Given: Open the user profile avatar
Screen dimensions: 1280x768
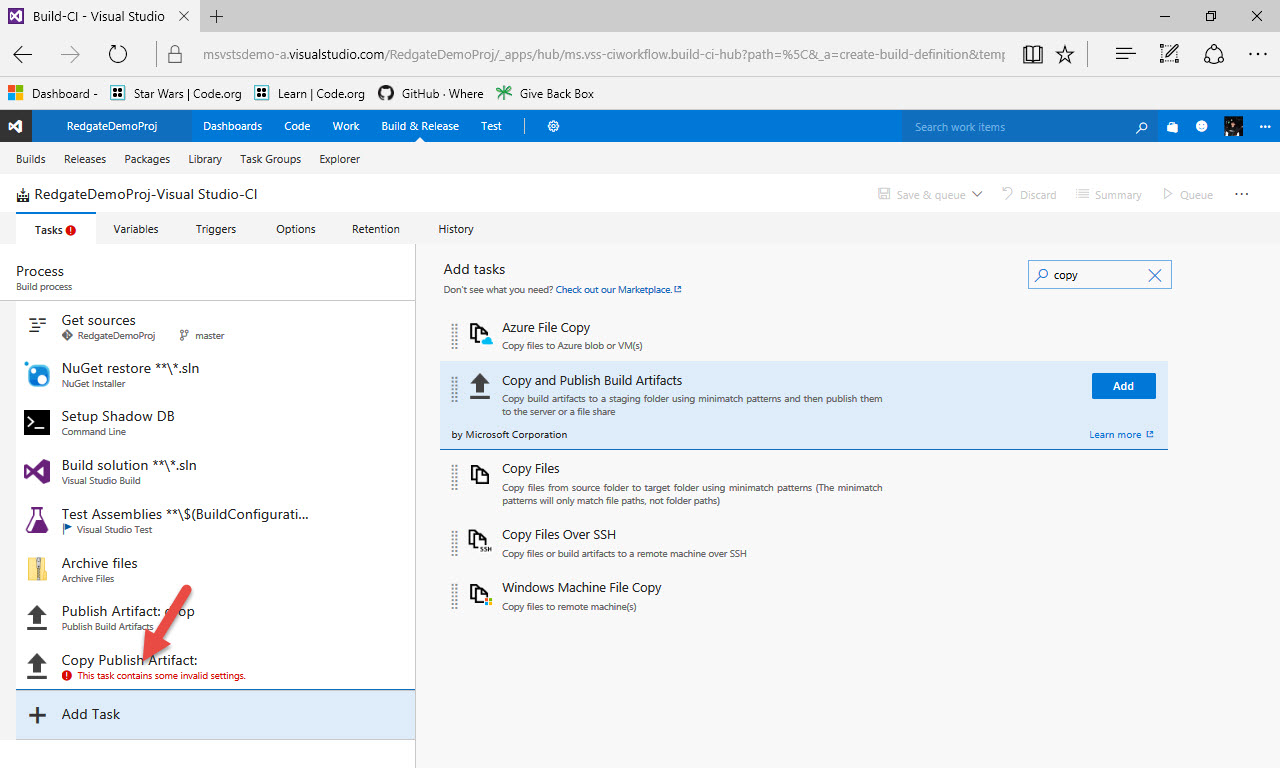Looking at the screenshot, I should pyautogui.click(x=1234, y=126).
